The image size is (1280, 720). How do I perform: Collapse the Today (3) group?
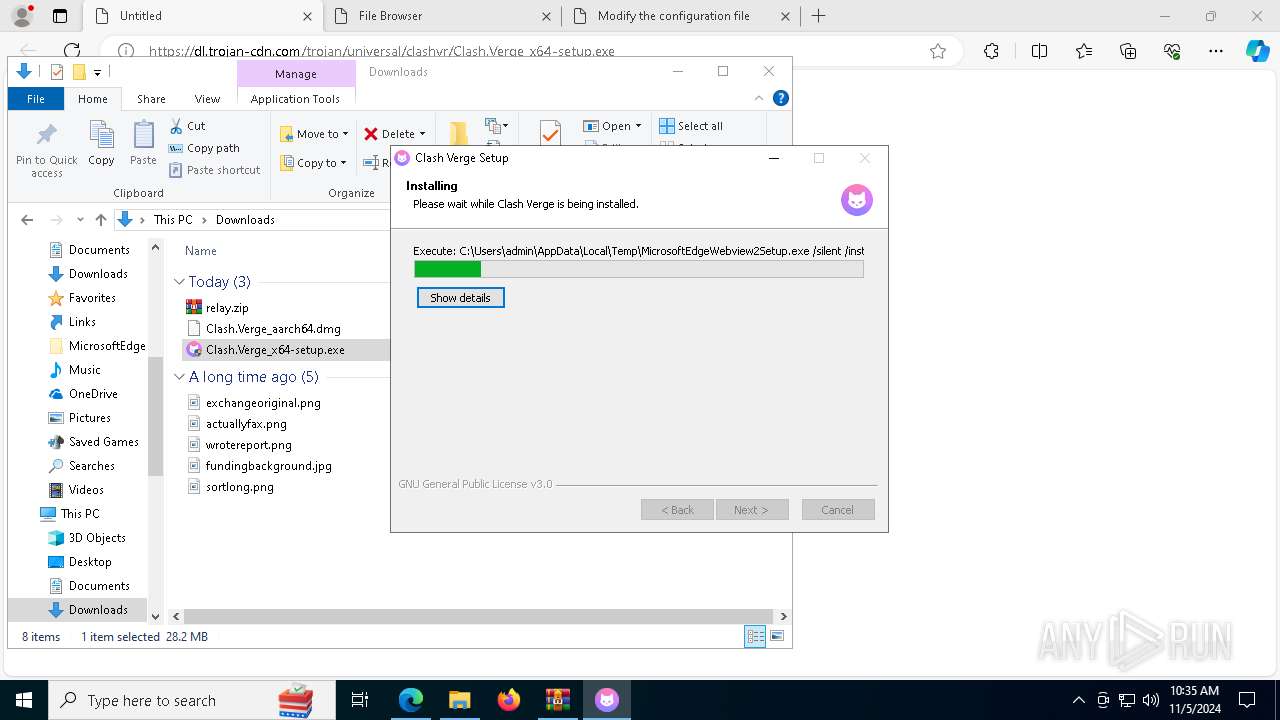[179, 282]
